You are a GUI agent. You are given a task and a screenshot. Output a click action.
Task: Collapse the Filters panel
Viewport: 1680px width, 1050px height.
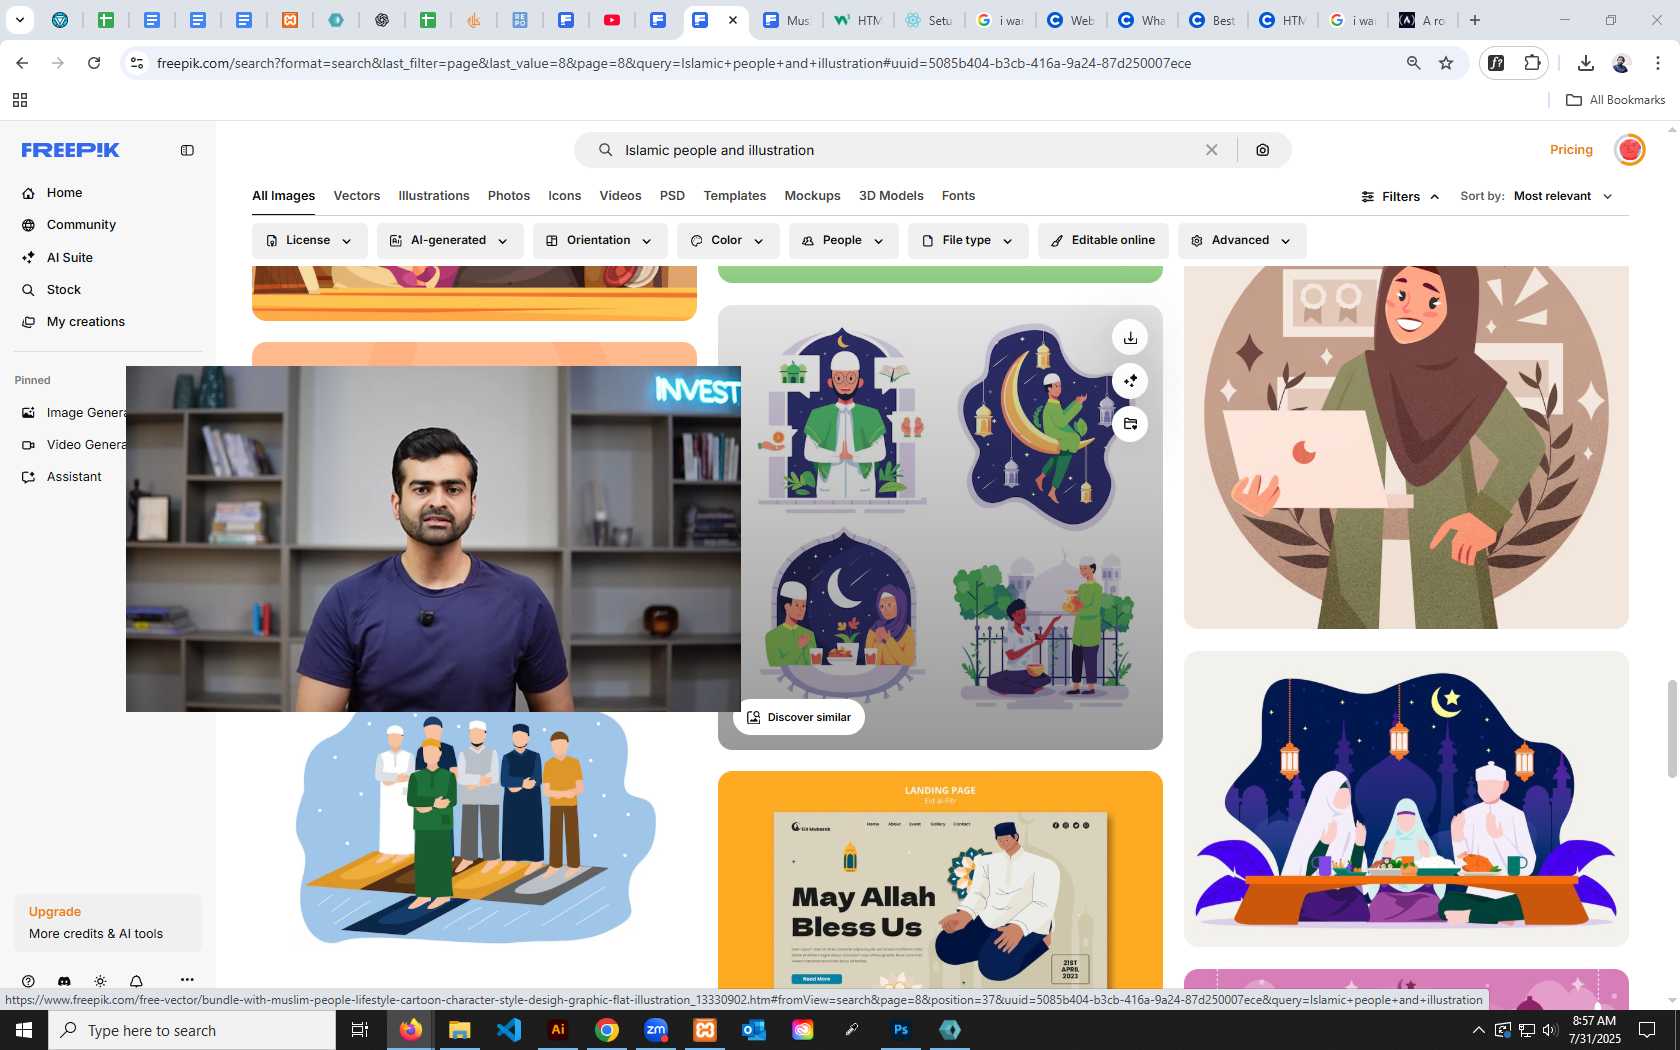pyautogui.click(x=1400, y=197)
